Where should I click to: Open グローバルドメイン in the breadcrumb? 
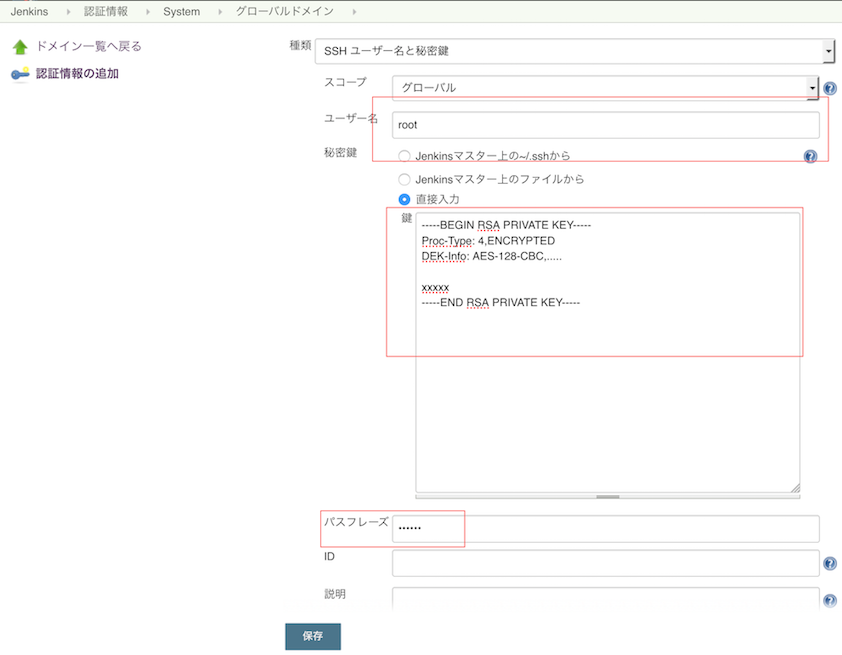click(284, 12)
